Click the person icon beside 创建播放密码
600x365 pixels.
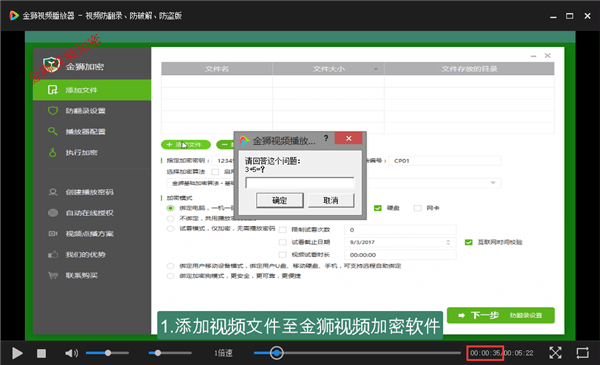[x=53, y=192]
